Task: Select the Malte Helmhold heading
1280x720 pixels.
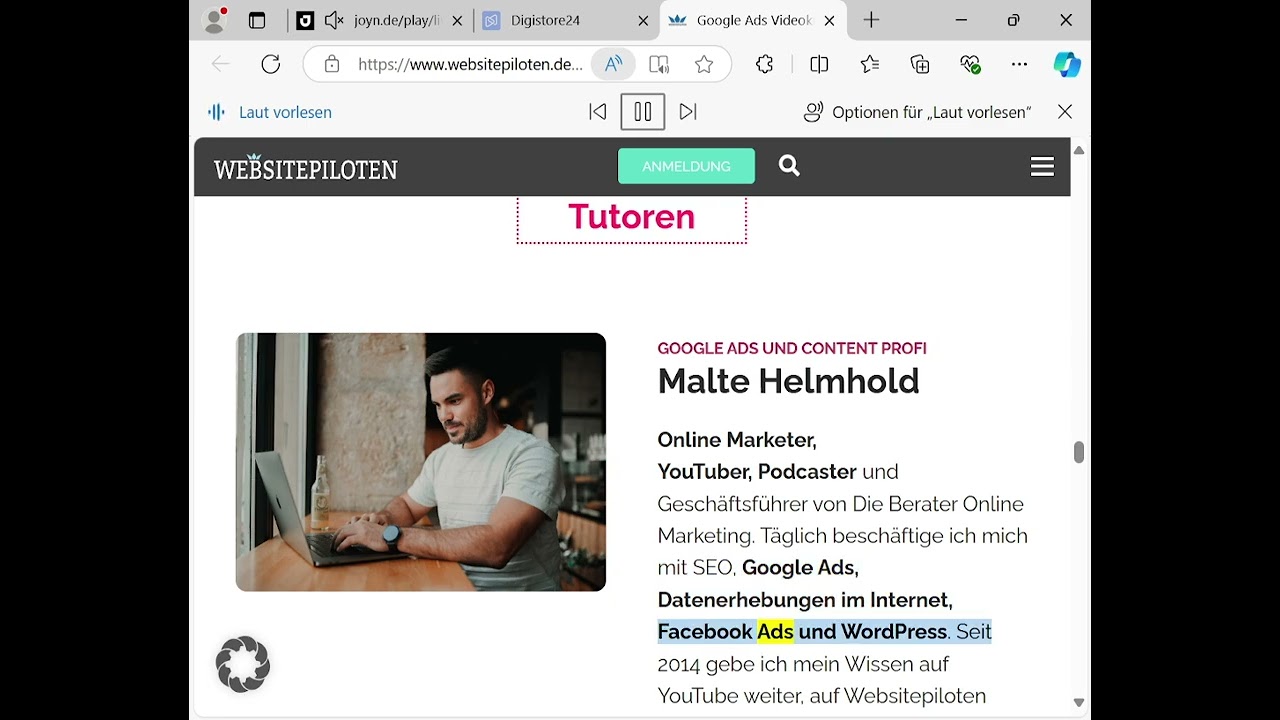Action: click(788, 381)
